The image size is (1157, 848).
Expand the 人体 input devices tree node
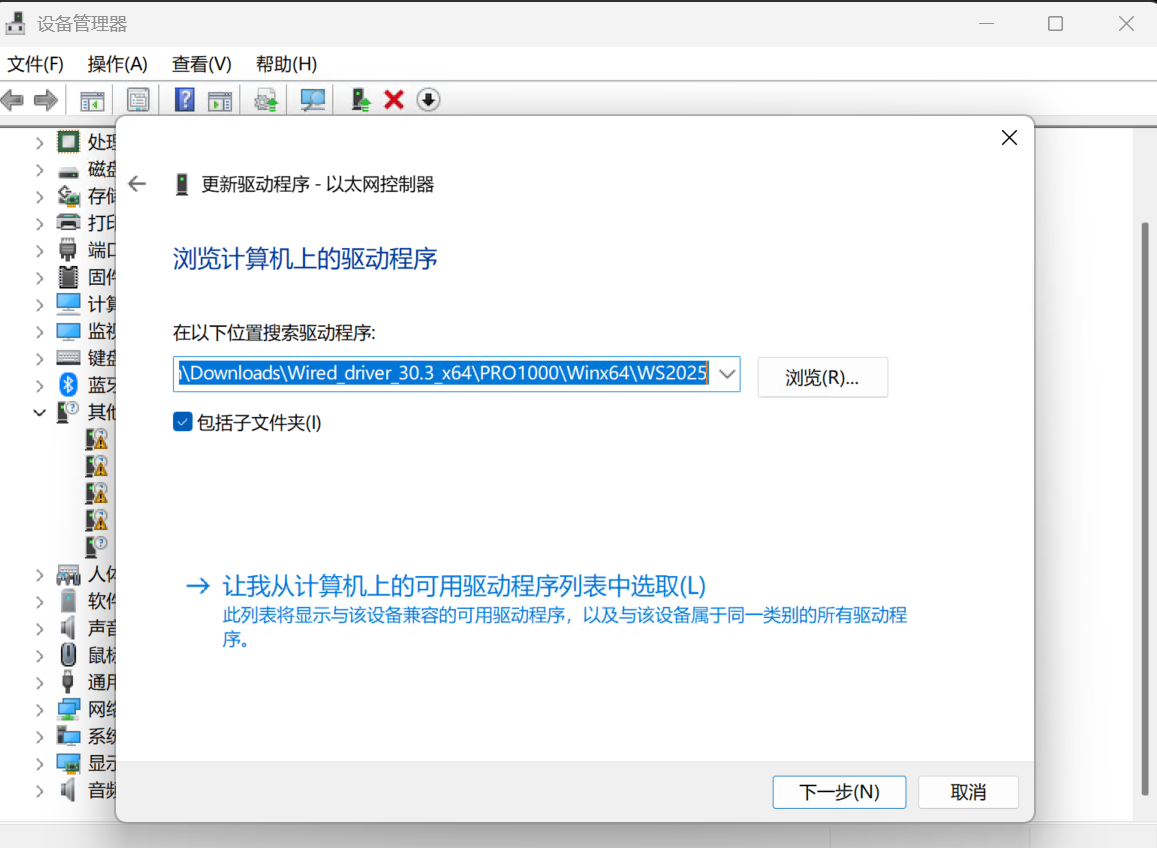click(x=39, y=574)
